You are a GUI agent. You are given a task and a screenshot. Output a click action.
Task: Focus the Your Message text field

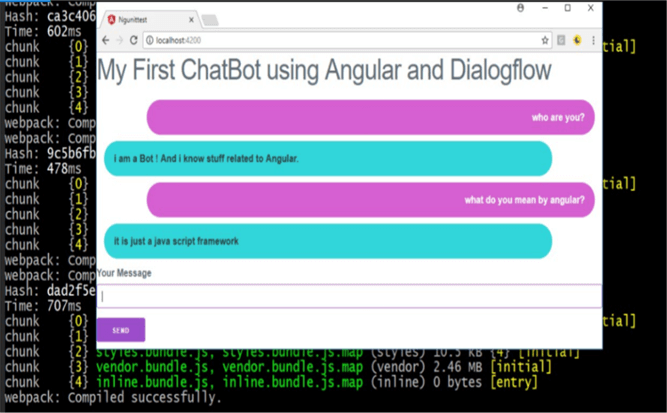point(349,296)
